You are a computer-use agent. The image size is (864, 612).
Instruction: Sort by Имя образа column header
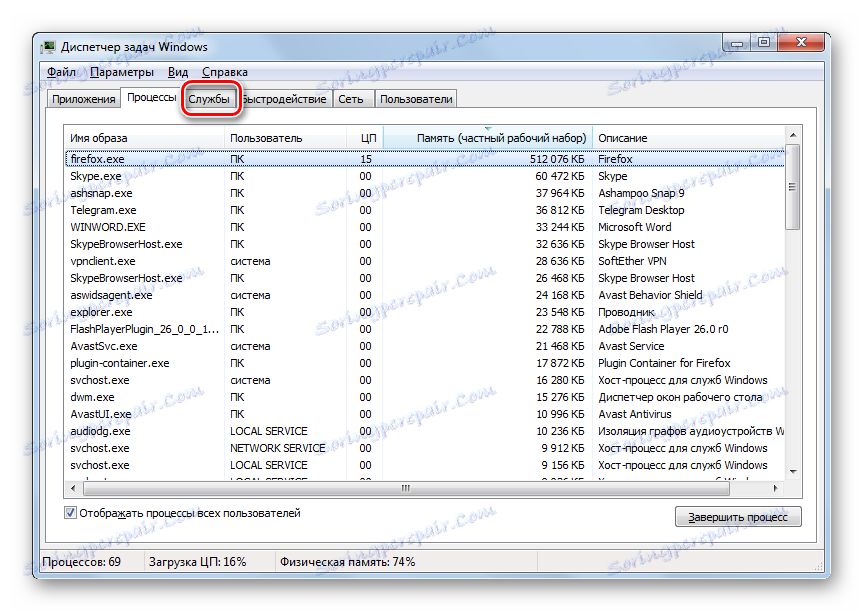144,138
